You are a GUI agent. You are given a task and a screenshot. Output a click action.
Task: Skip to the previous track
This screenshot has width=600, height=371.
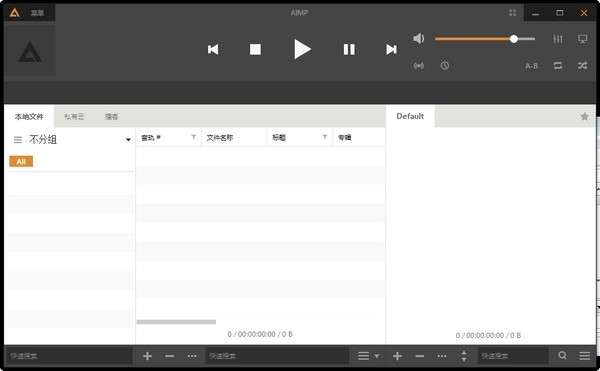(213, 49)
